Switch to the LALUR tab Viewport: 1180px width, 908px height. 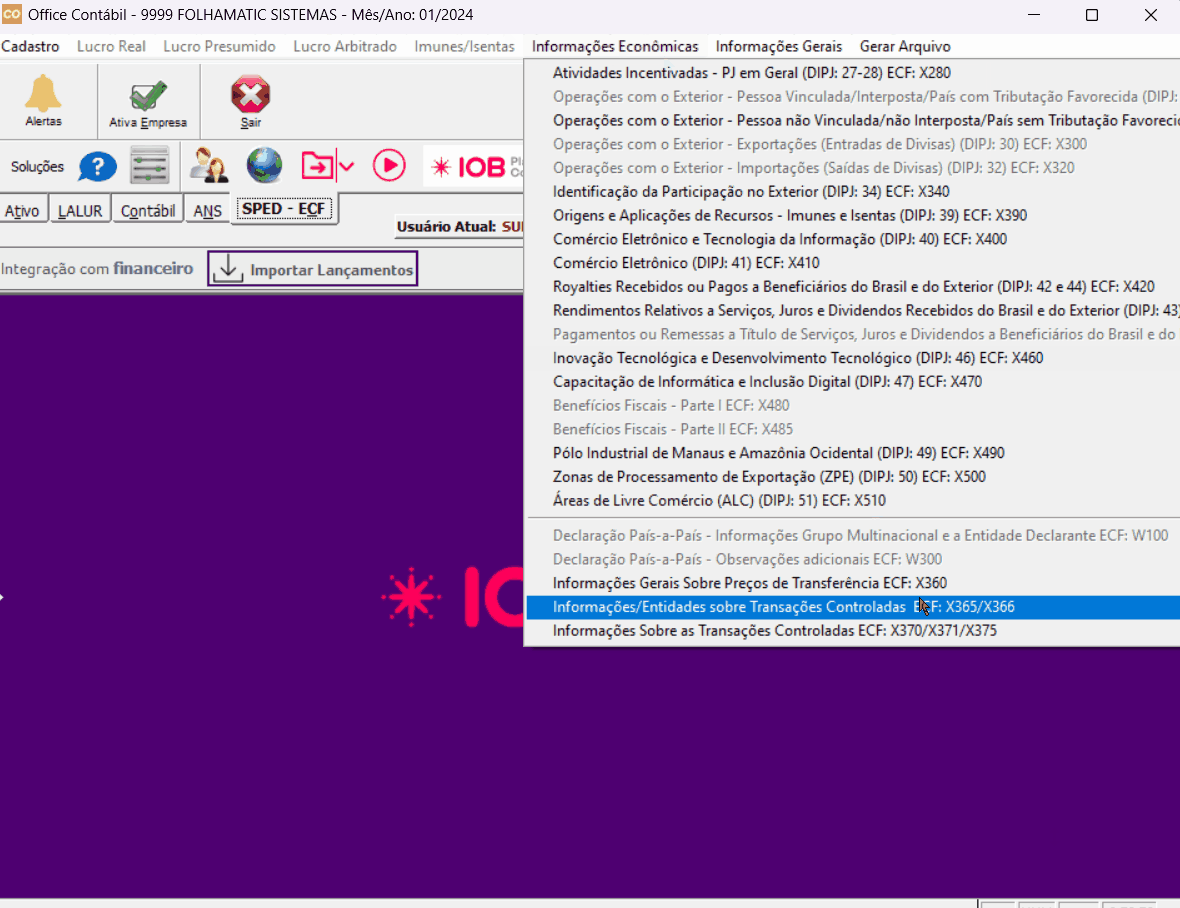coord(79,211)
